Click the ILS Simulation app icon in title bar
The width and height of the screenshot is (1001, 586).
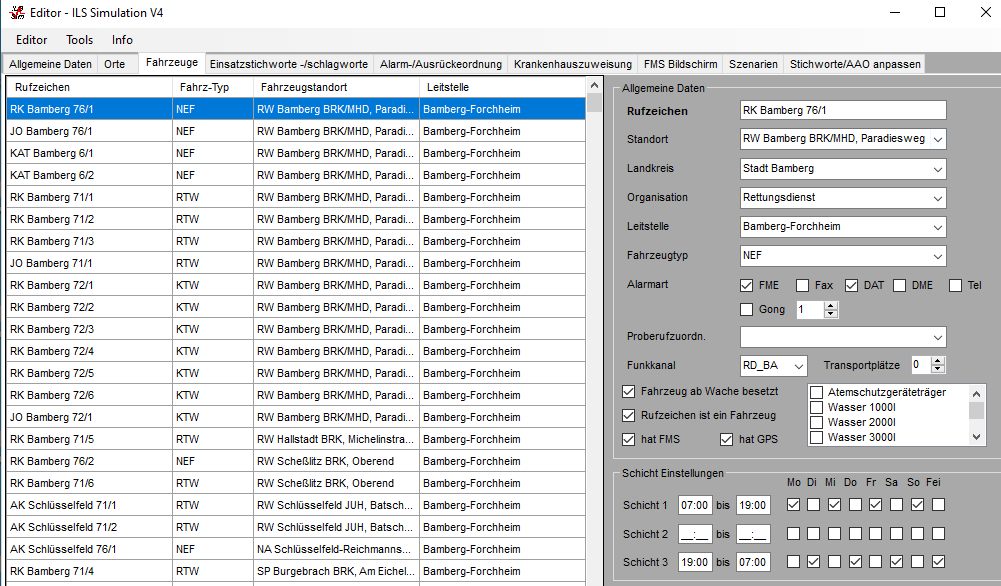click(x=15, y=13)
